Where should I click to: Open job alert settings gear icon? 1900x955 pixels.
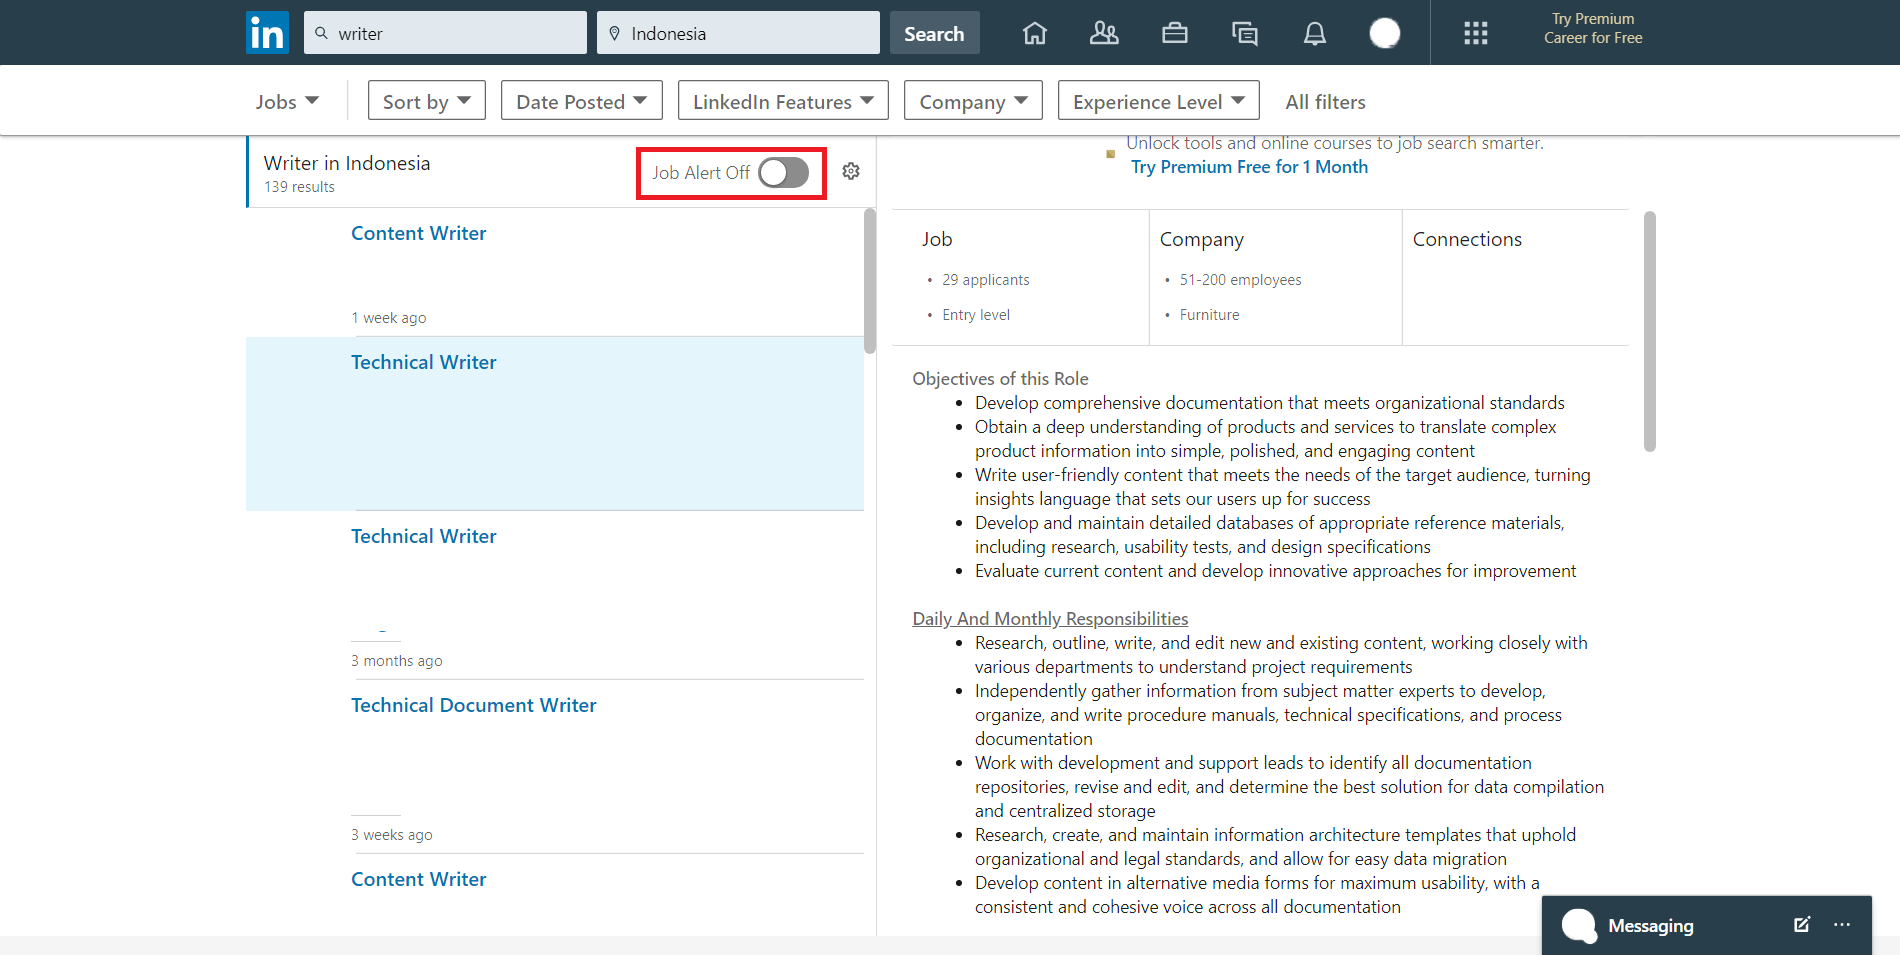pyautogui.click(x=851, y=171)
